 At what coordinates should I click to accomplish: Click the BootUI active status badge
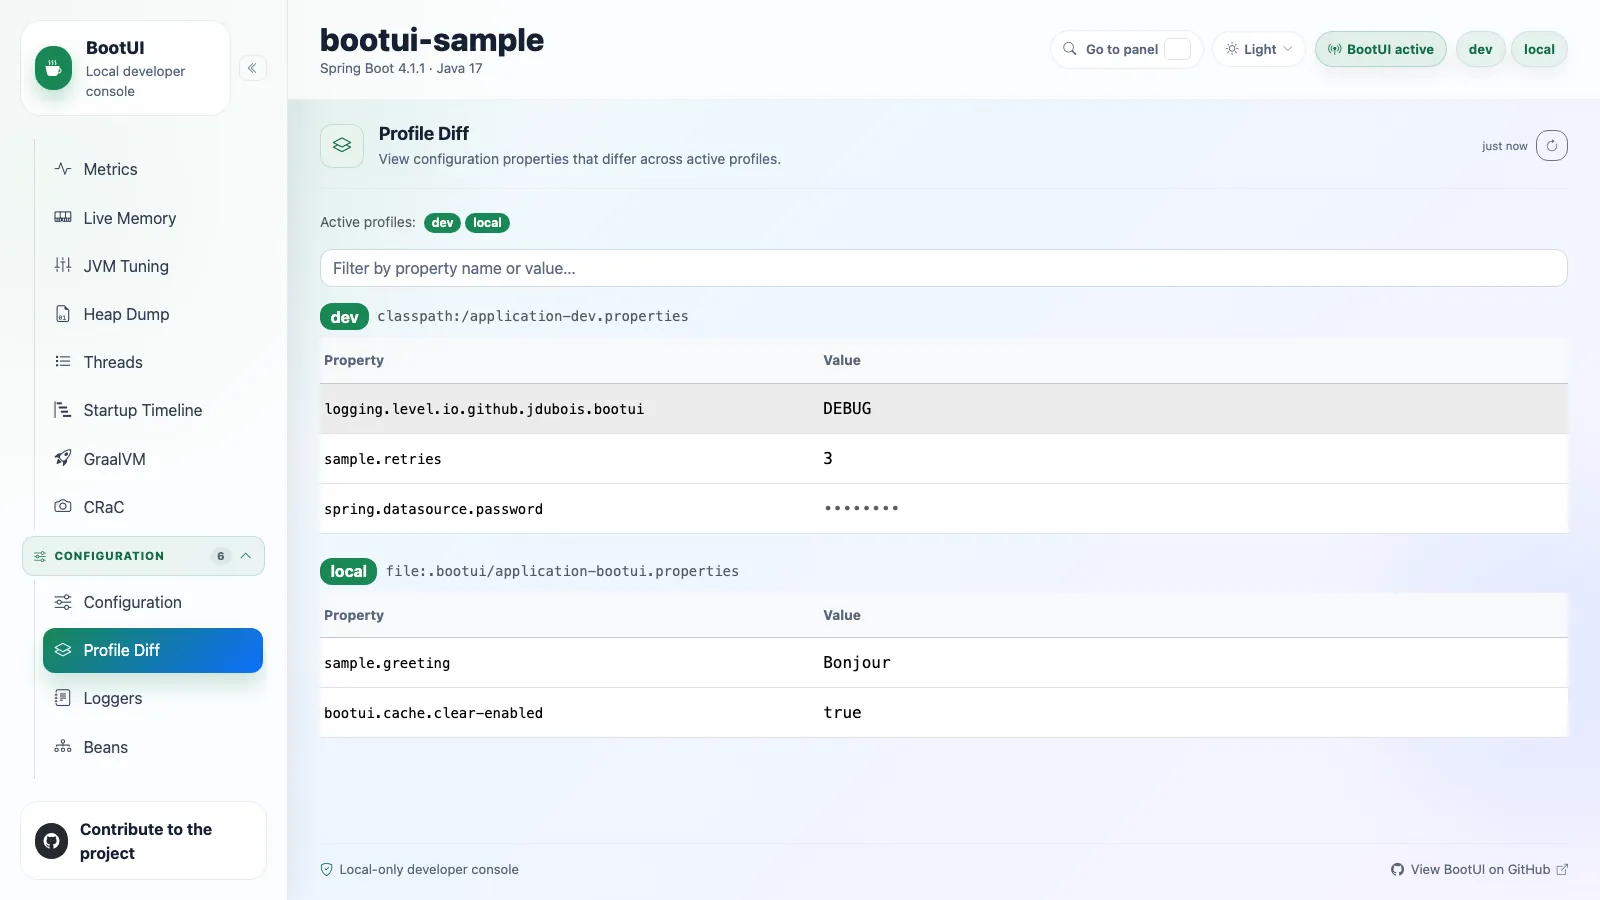point(1381,49)
